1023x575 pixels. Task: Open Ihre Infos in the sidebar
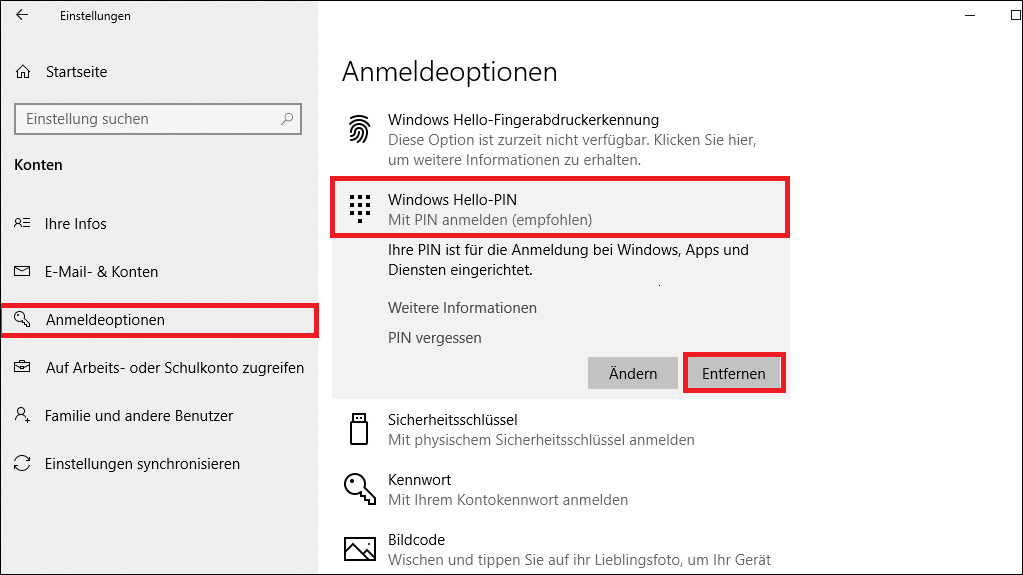pos(76,224)
